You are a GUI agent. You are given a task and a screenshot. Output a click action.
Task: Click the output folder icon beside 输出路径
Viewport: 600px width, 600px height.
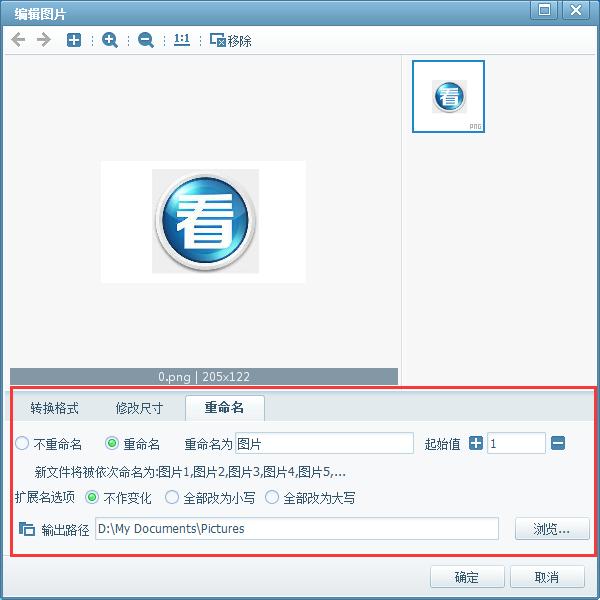[27, 529]
